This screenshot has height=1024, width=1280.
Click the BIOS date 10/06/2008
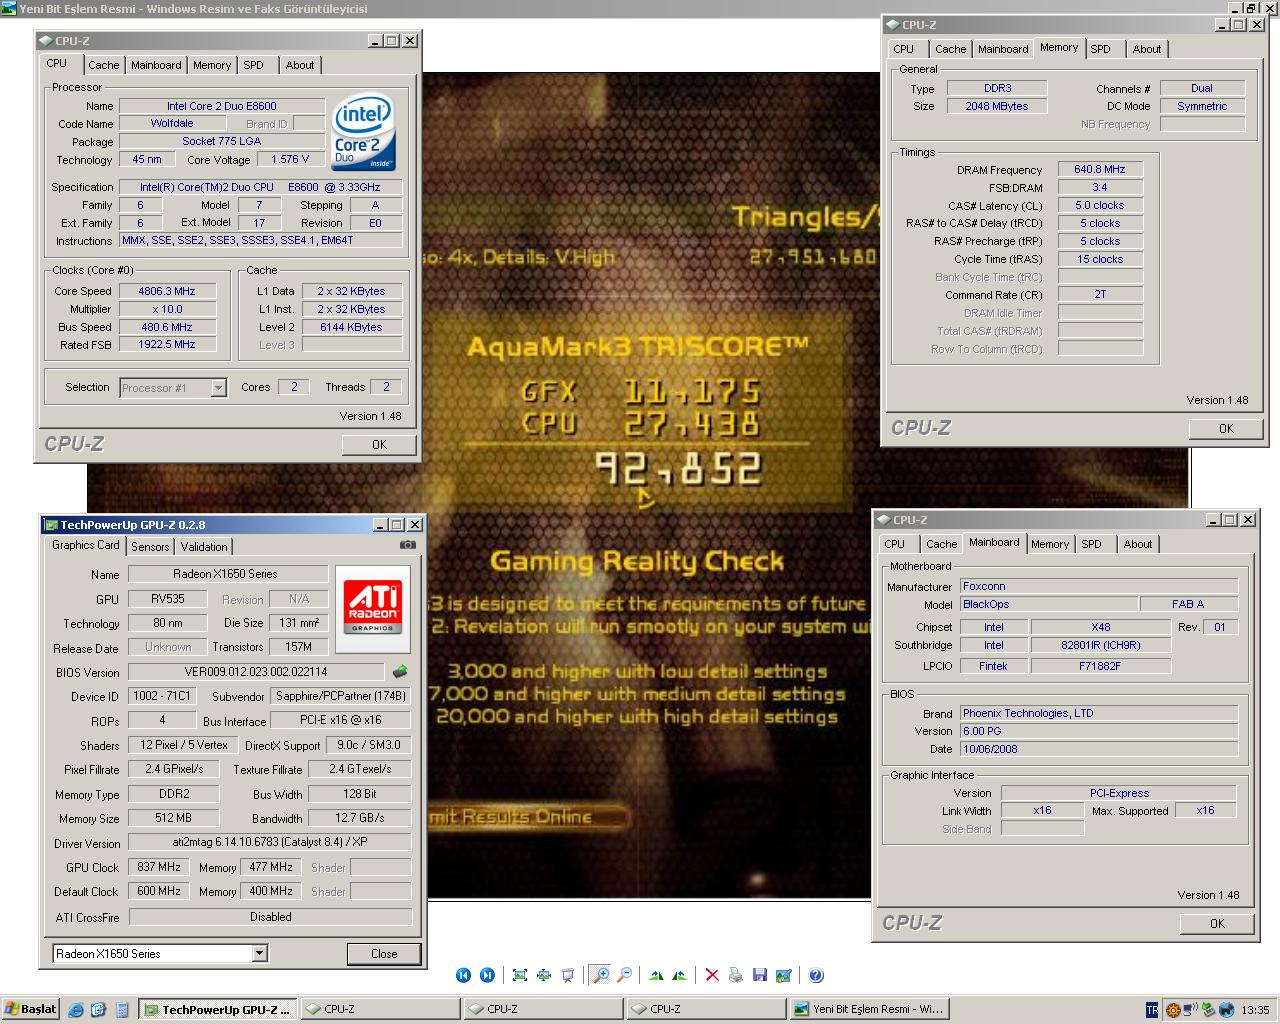pos(1099,749)
